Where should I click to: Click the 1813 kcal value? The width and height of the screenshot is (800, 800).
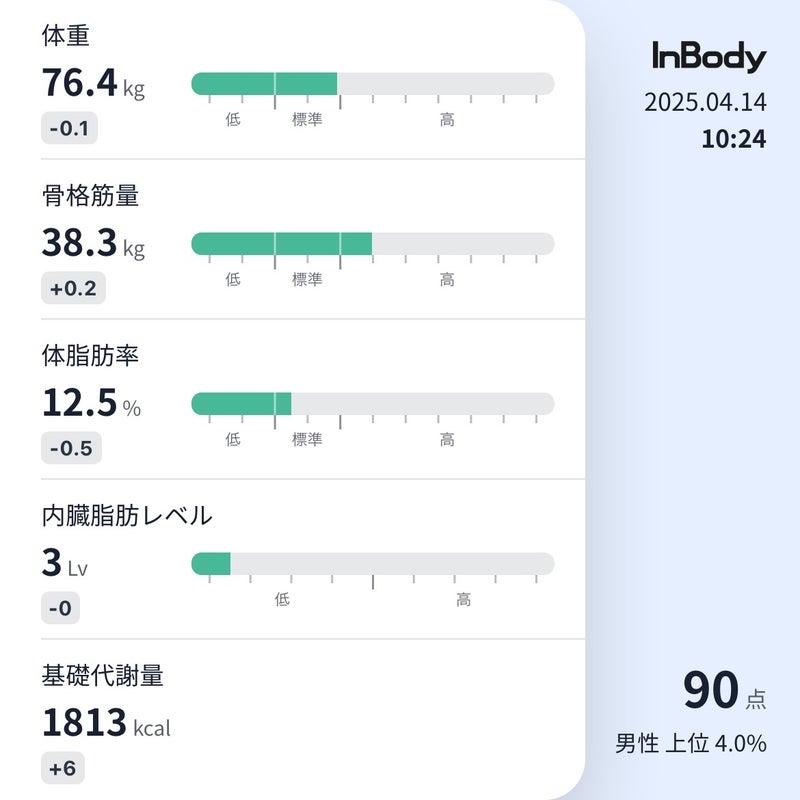coord(106,723)
